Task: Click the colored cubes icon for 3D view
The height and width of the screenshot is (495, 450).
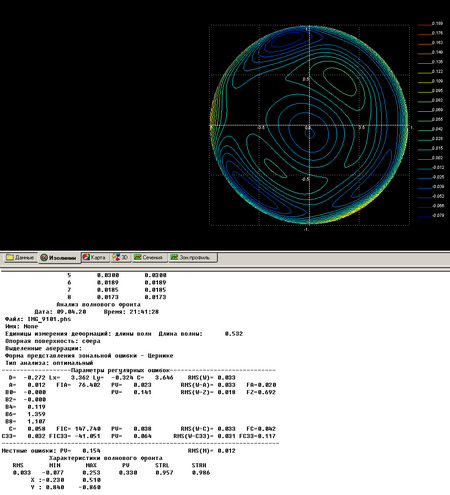Action: click(116, 257)
